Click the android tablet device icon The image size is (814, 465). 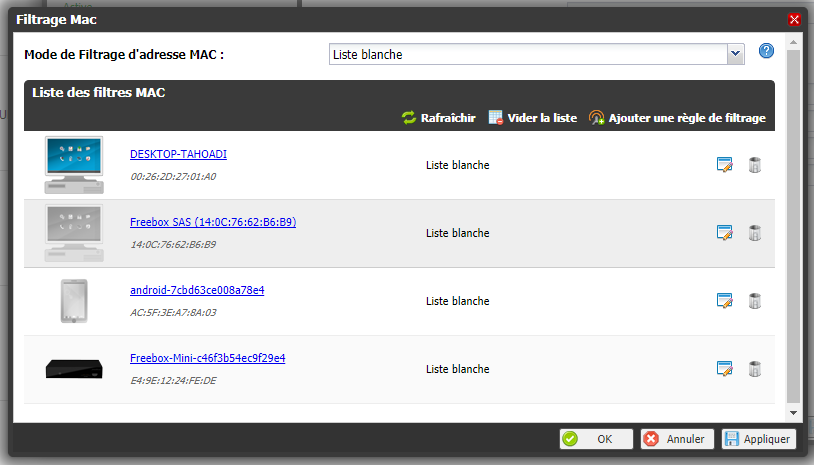tap(74, 301)
